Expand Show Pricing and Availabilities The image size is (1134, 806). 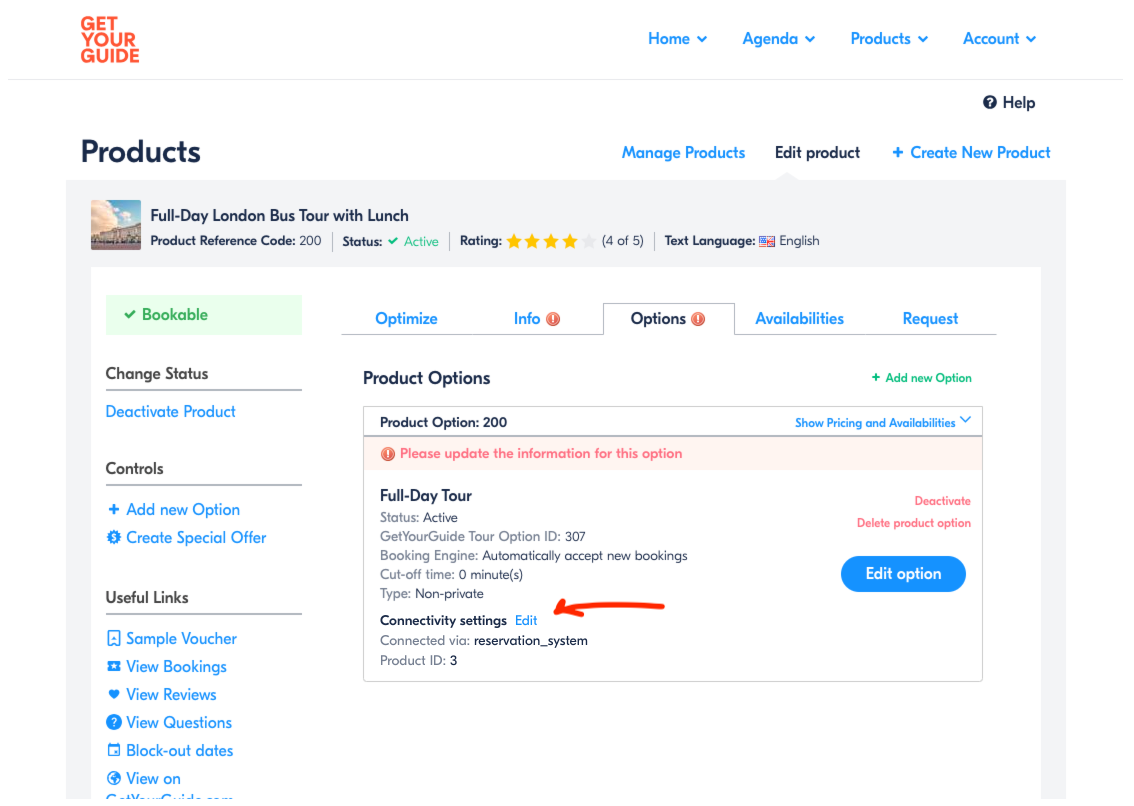point(882,423)
